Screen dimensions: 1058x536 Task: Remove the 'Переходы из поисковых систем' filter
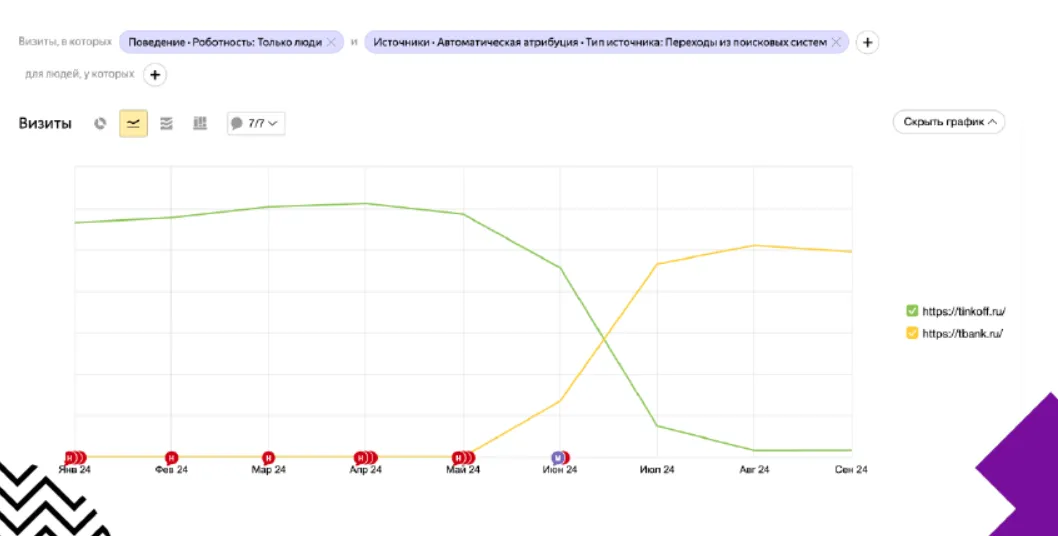coord(835,43)
